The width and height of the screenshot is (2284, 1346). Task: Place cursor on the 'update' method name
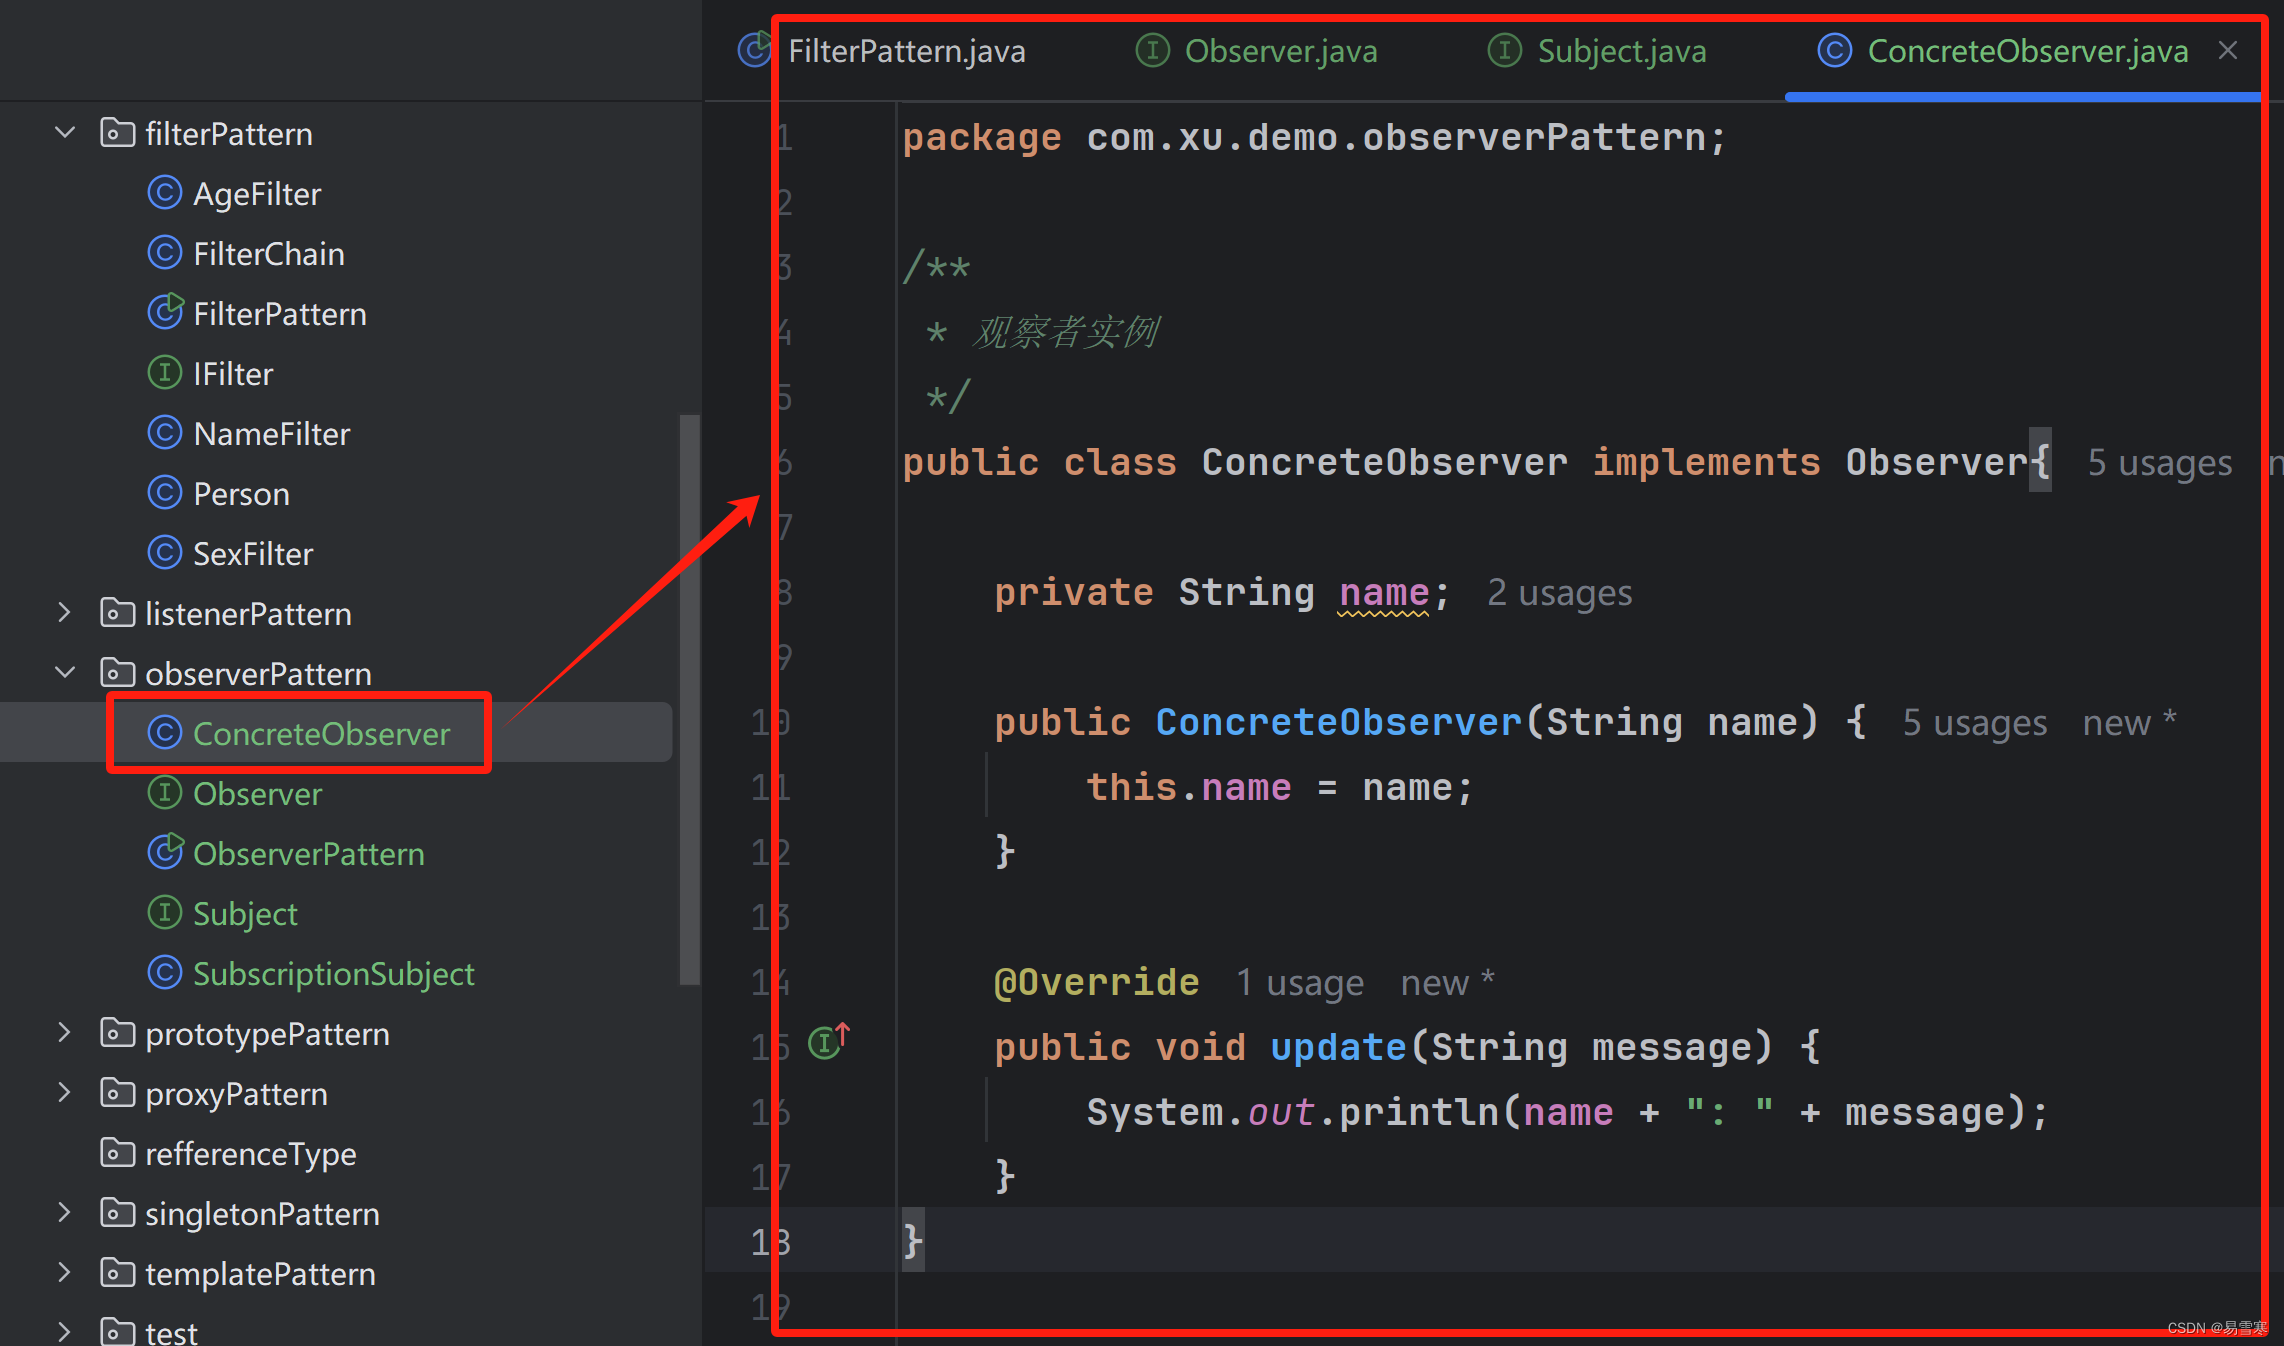(1338, 1047)
